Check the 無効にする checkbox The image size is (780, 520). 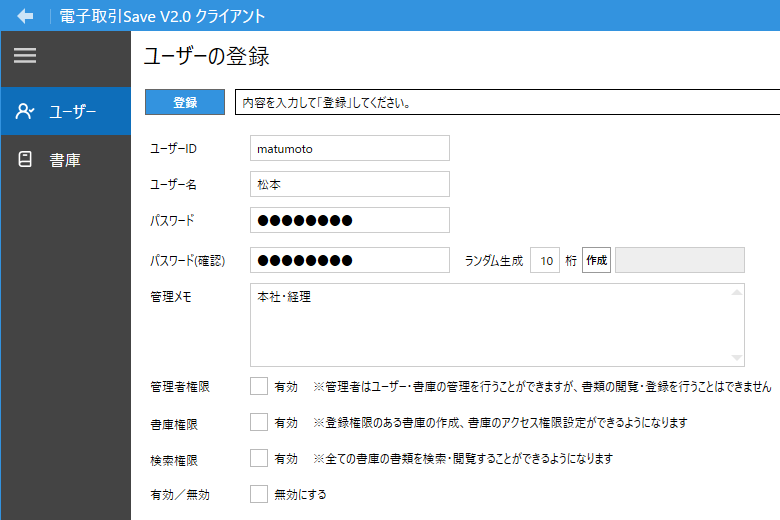[259, 494]
